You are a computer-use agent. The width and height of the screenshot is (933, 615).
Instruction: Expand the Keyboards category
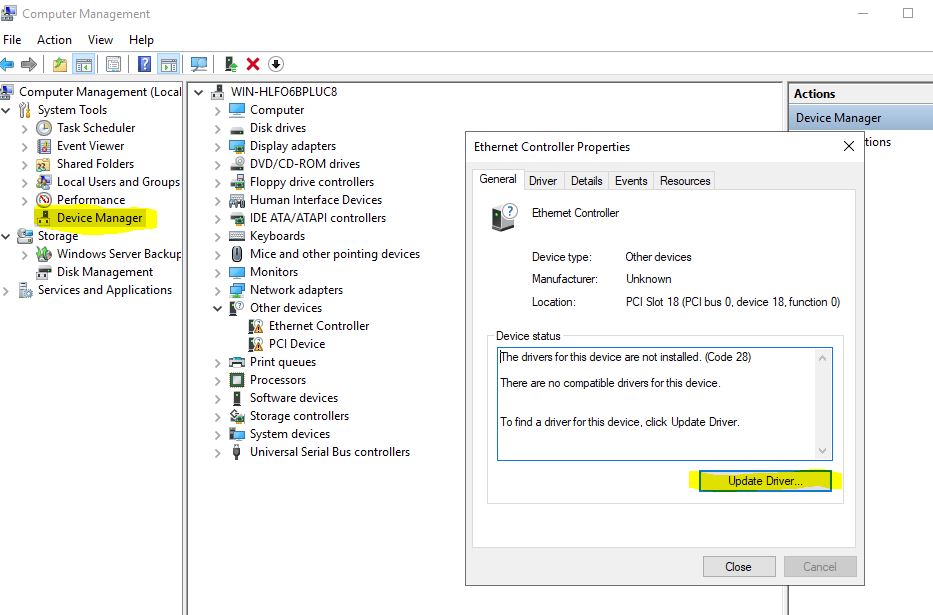pos(218,237)
